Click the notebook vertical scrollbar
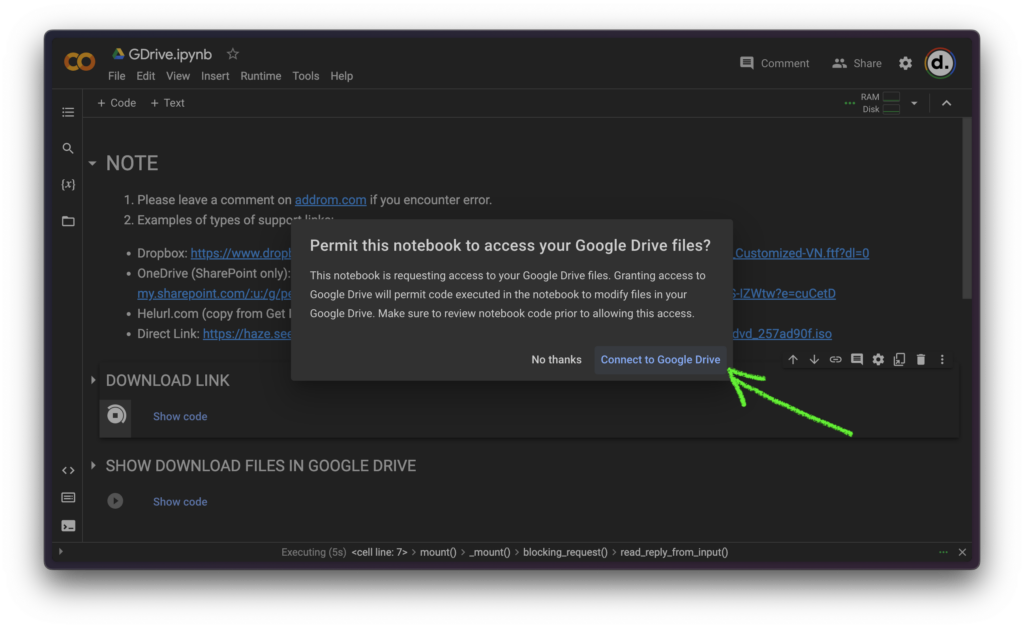This screenshot has height=628, width=1024. point(967,209)
